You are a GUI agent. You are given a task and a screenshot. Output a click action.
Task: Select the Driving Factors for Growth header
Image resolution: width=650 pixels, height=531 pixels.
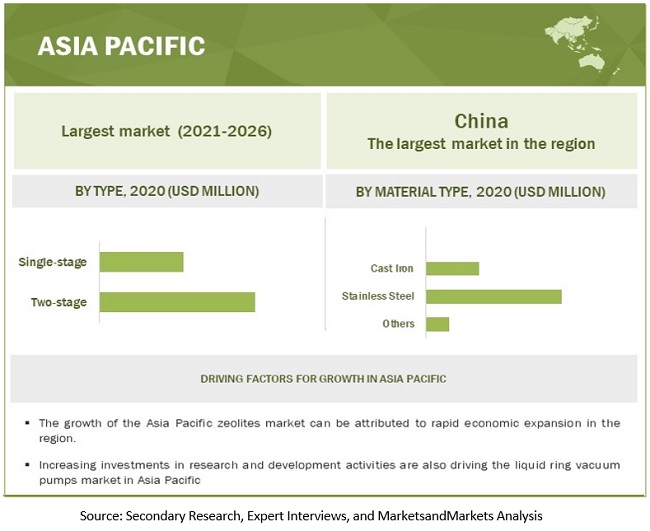click(x=323, y=379)
